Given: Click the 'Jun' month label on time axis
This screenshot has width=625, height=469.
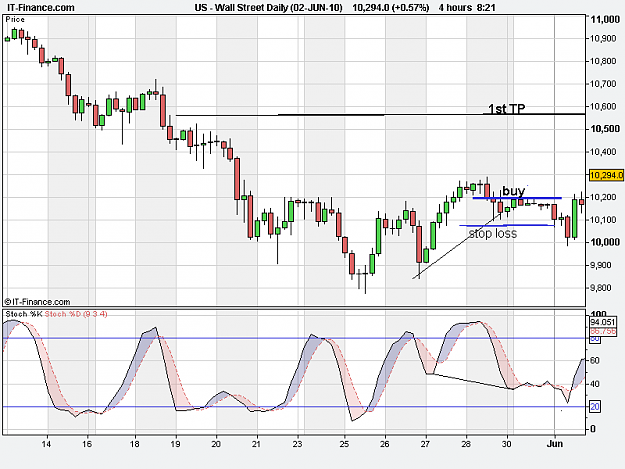Looking at the screenshot, I should point(555,444).
